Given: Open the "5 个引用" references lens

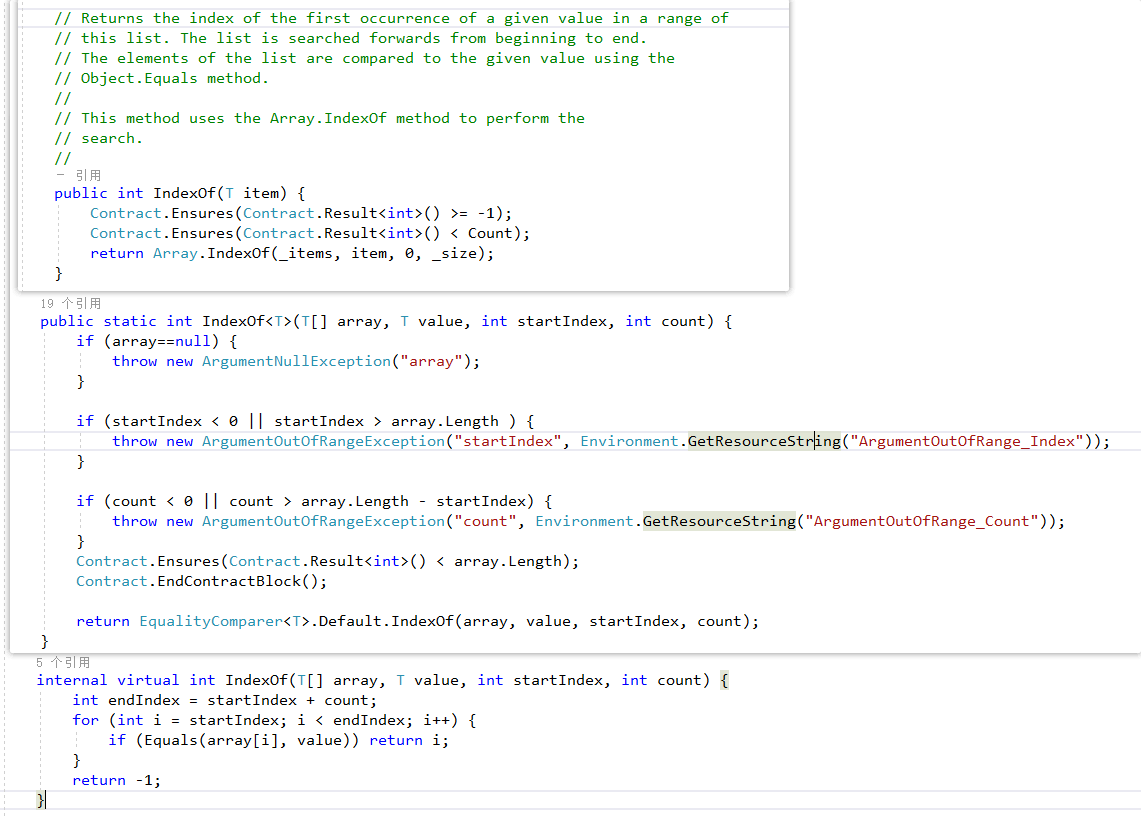Looking at the screenshot, I should click(63, 662).
